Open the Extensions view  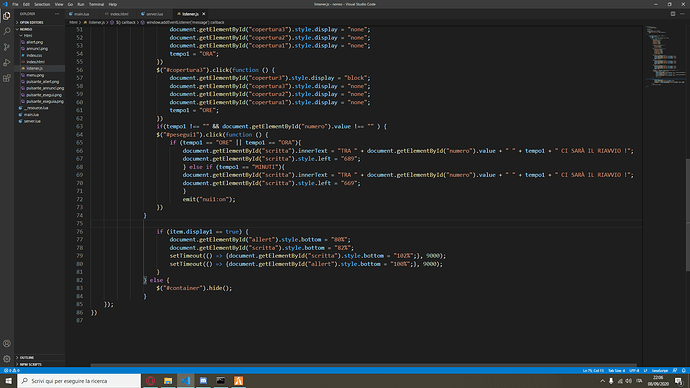(7, 78)
